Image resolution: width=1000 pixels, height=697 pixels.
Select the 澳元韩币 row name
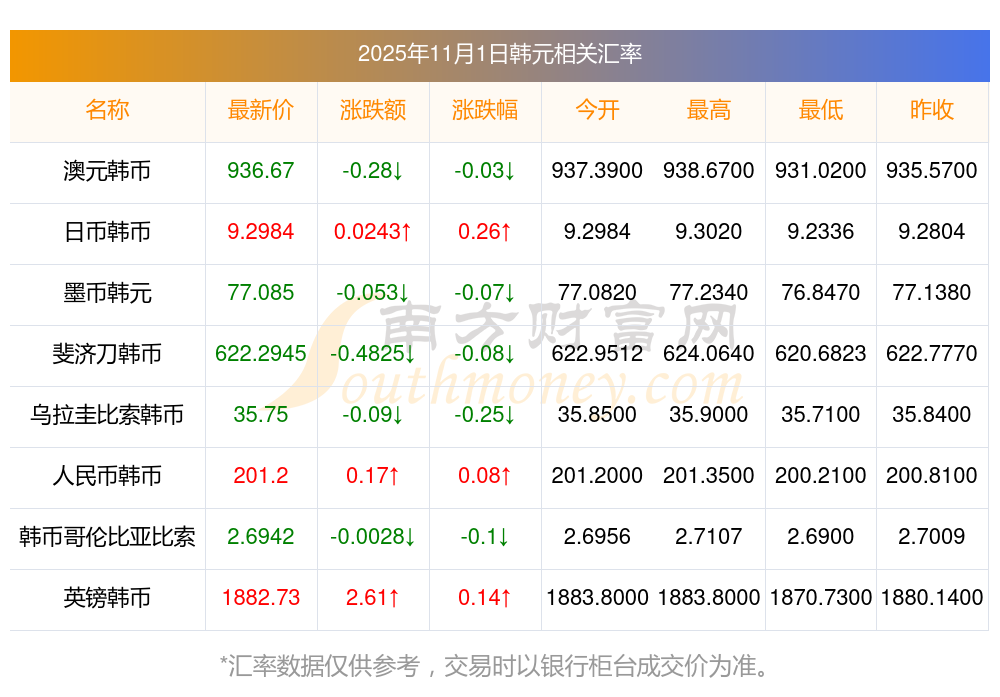point(107,171)
